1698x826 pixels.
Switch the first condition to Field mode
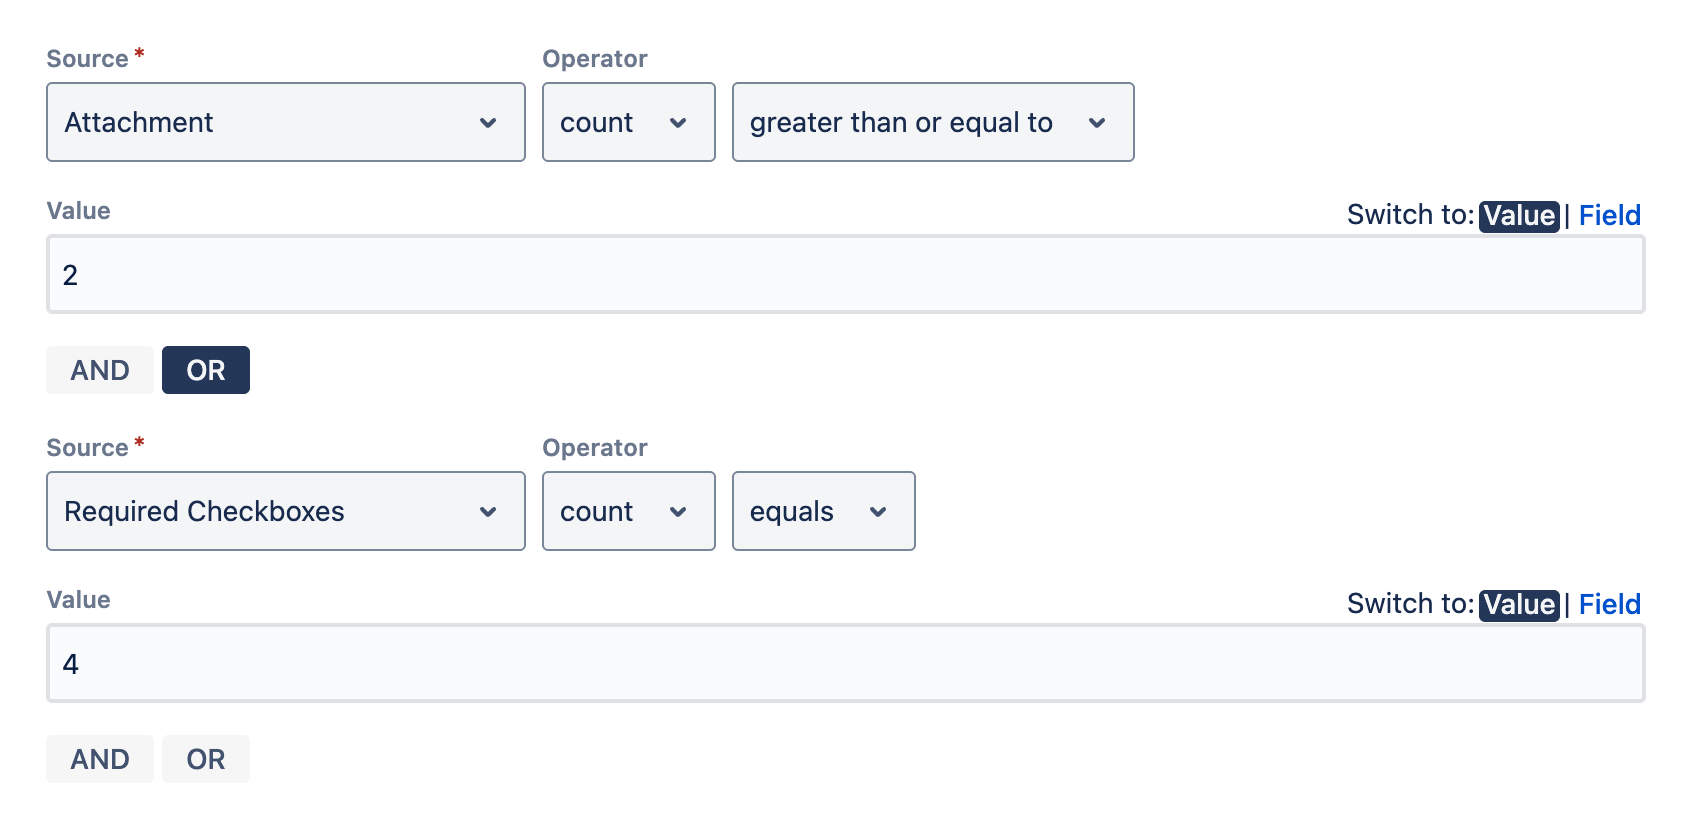click(1609, 215)
